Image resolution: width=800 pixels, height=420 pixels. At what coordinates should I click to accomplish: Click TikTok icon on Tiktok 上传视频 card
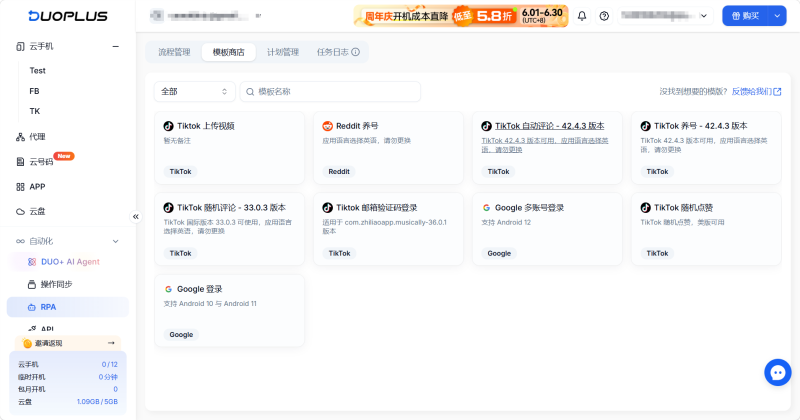click(x=168, y=126)
